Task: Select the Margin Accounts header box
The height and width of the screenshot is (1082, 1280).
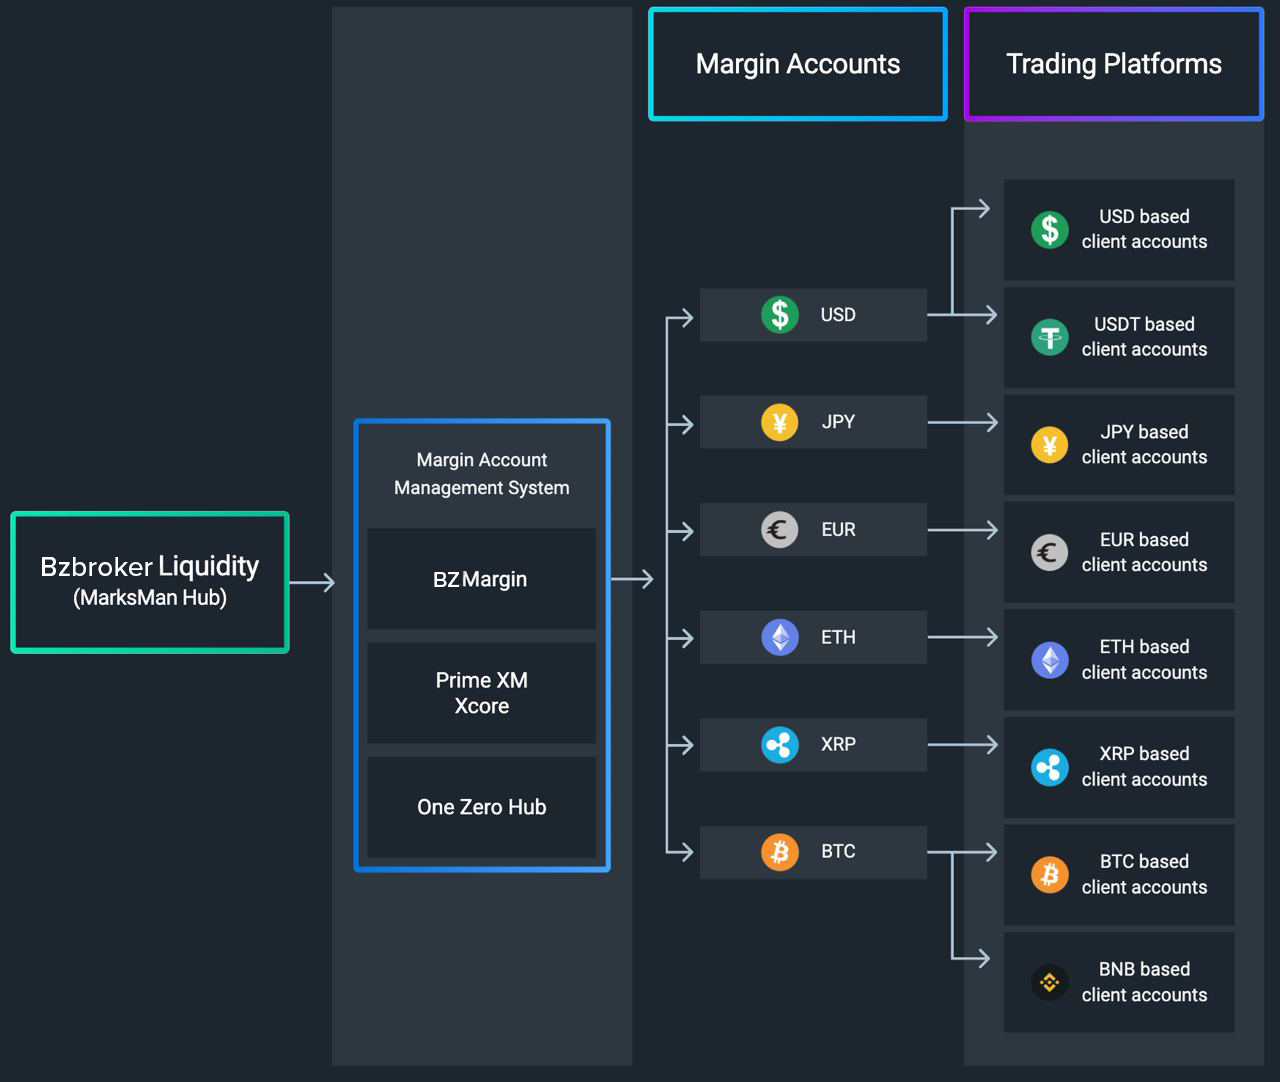Action: tap(798, 64)
